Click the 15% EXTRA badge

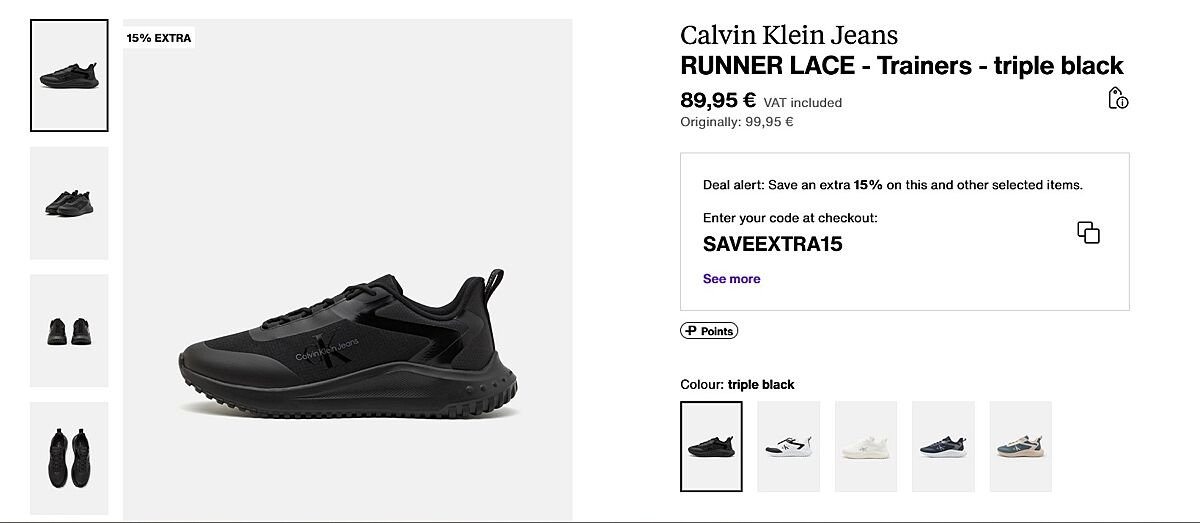pos(158,38)
